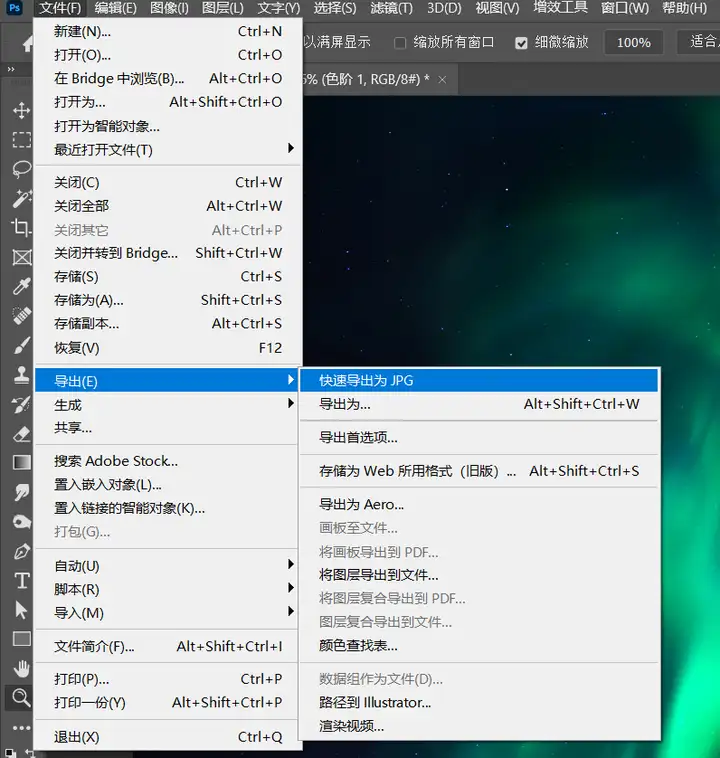Select the Zoom tool in toolbar
720x758 pixels.
pos(21,697)
